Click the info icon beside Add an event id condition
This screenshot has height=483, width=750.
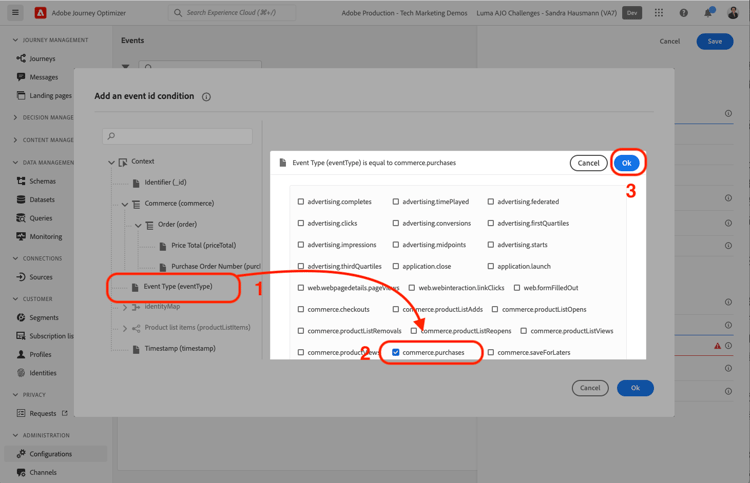click(x=206, y=97)
